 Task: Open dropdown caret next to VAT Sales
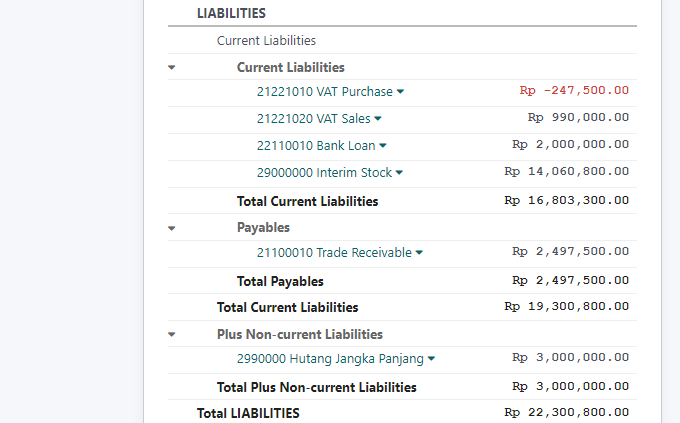pyautogui.click(x=378, y=119)
